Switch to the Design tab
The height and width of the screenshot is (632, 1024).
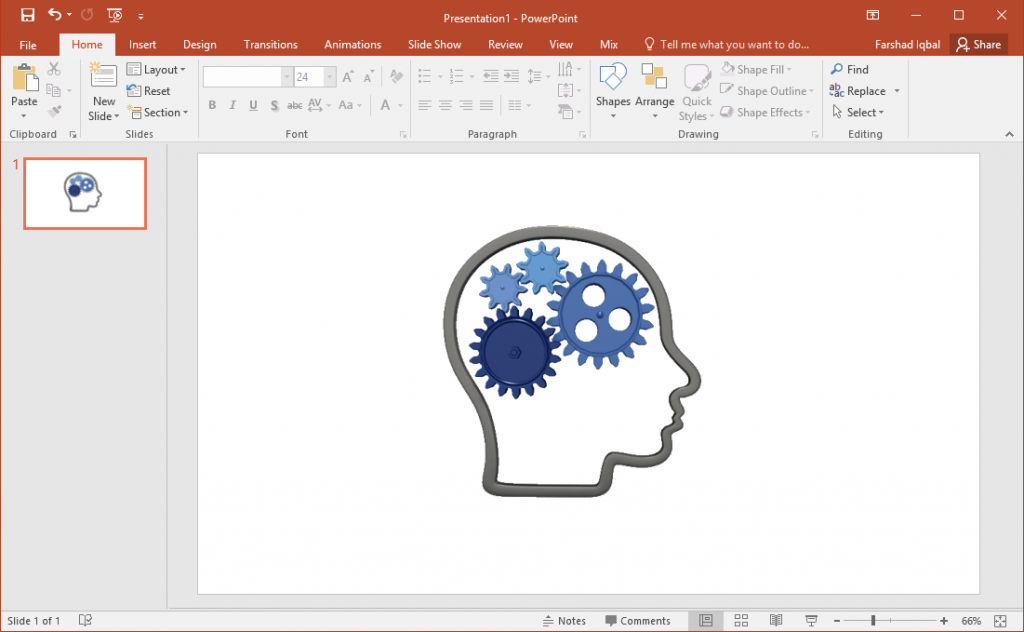click(x=199, y=44)
